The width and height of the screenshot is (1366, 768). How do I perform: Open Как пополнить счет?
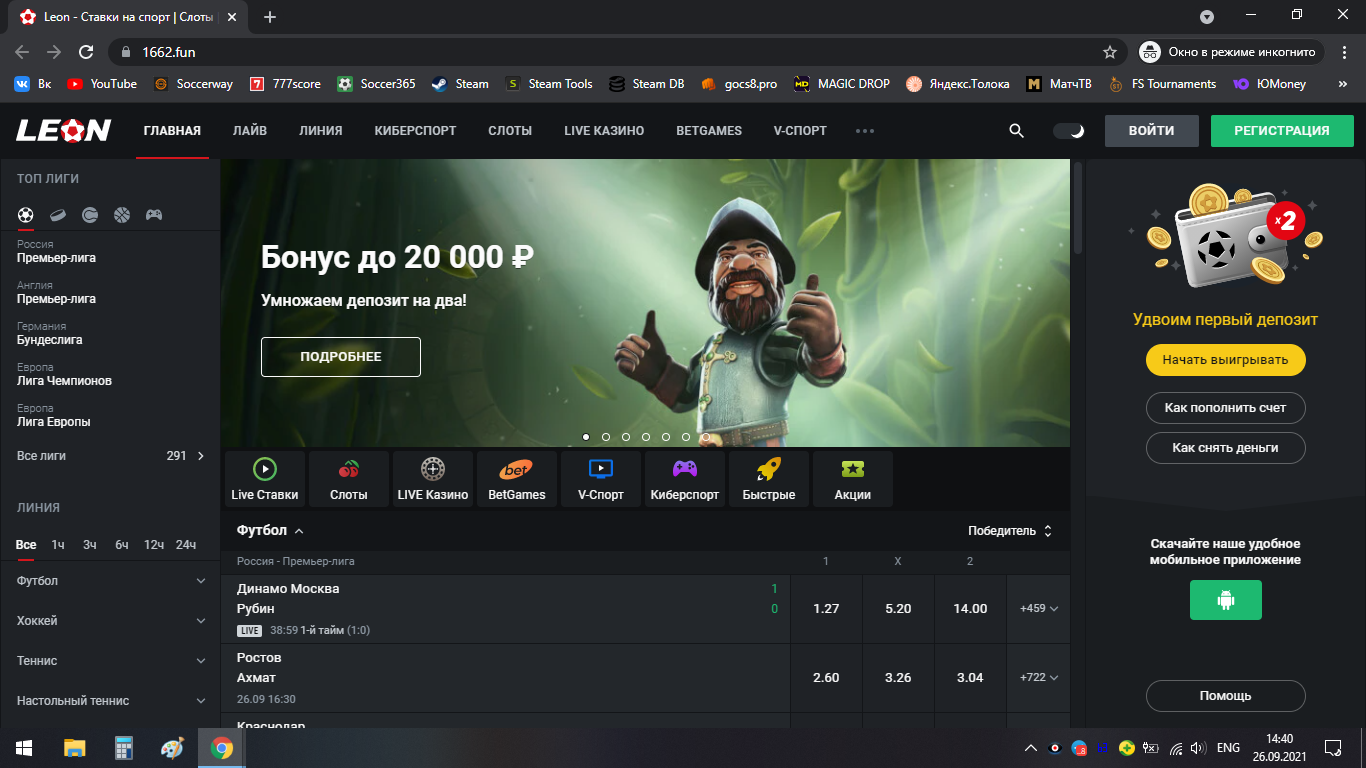(x=1226, y=408)
